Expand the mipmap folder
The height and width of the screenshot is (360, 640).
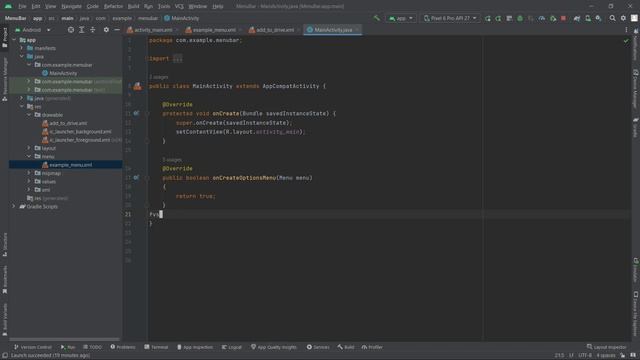(29, 173)
